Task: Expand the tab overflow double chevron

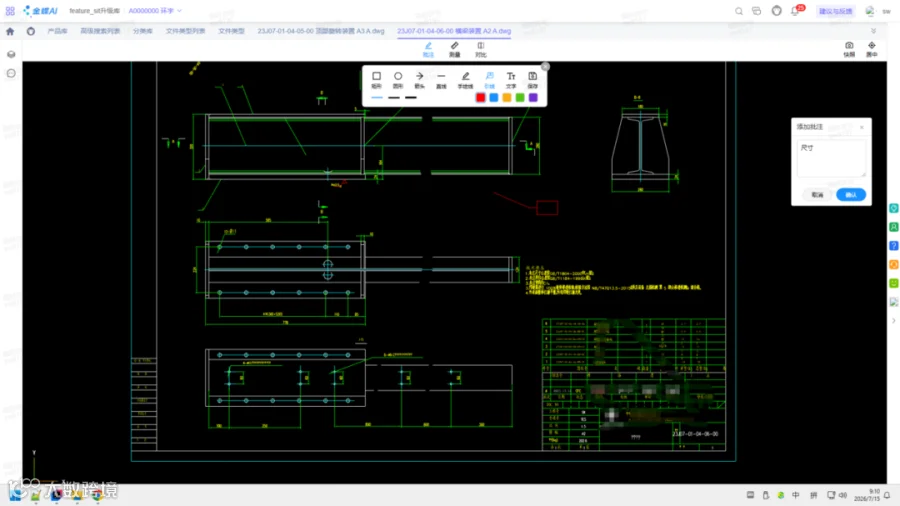Action: 874,31
